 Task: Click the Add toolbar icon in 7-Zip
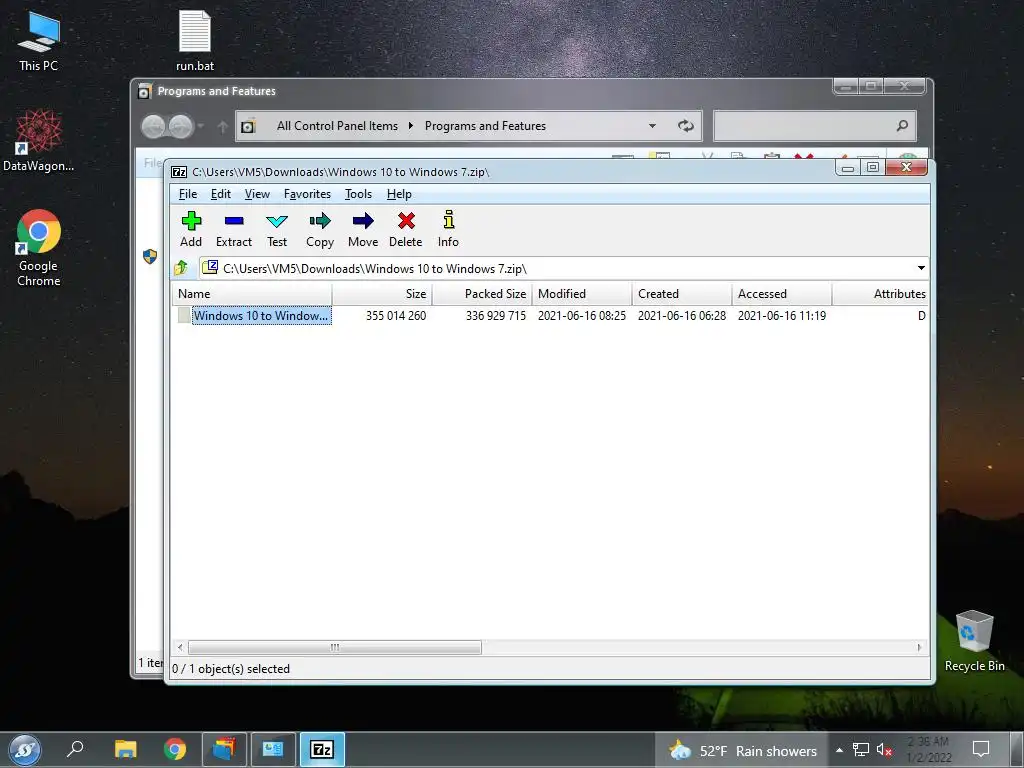(191, 229)
